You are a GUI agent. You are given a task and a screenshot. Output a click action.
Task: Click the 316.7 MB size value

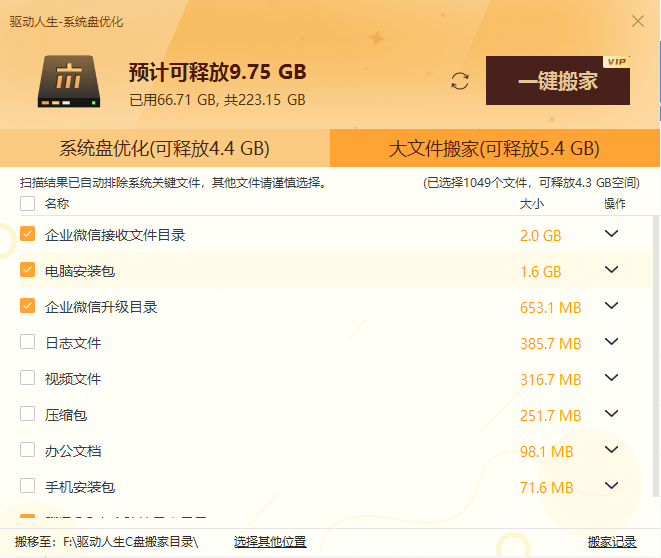point(551,380)
